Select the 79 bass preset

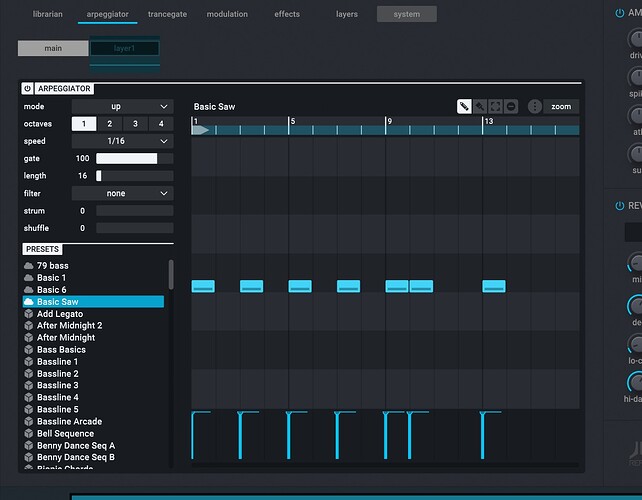tap(93, 266)
